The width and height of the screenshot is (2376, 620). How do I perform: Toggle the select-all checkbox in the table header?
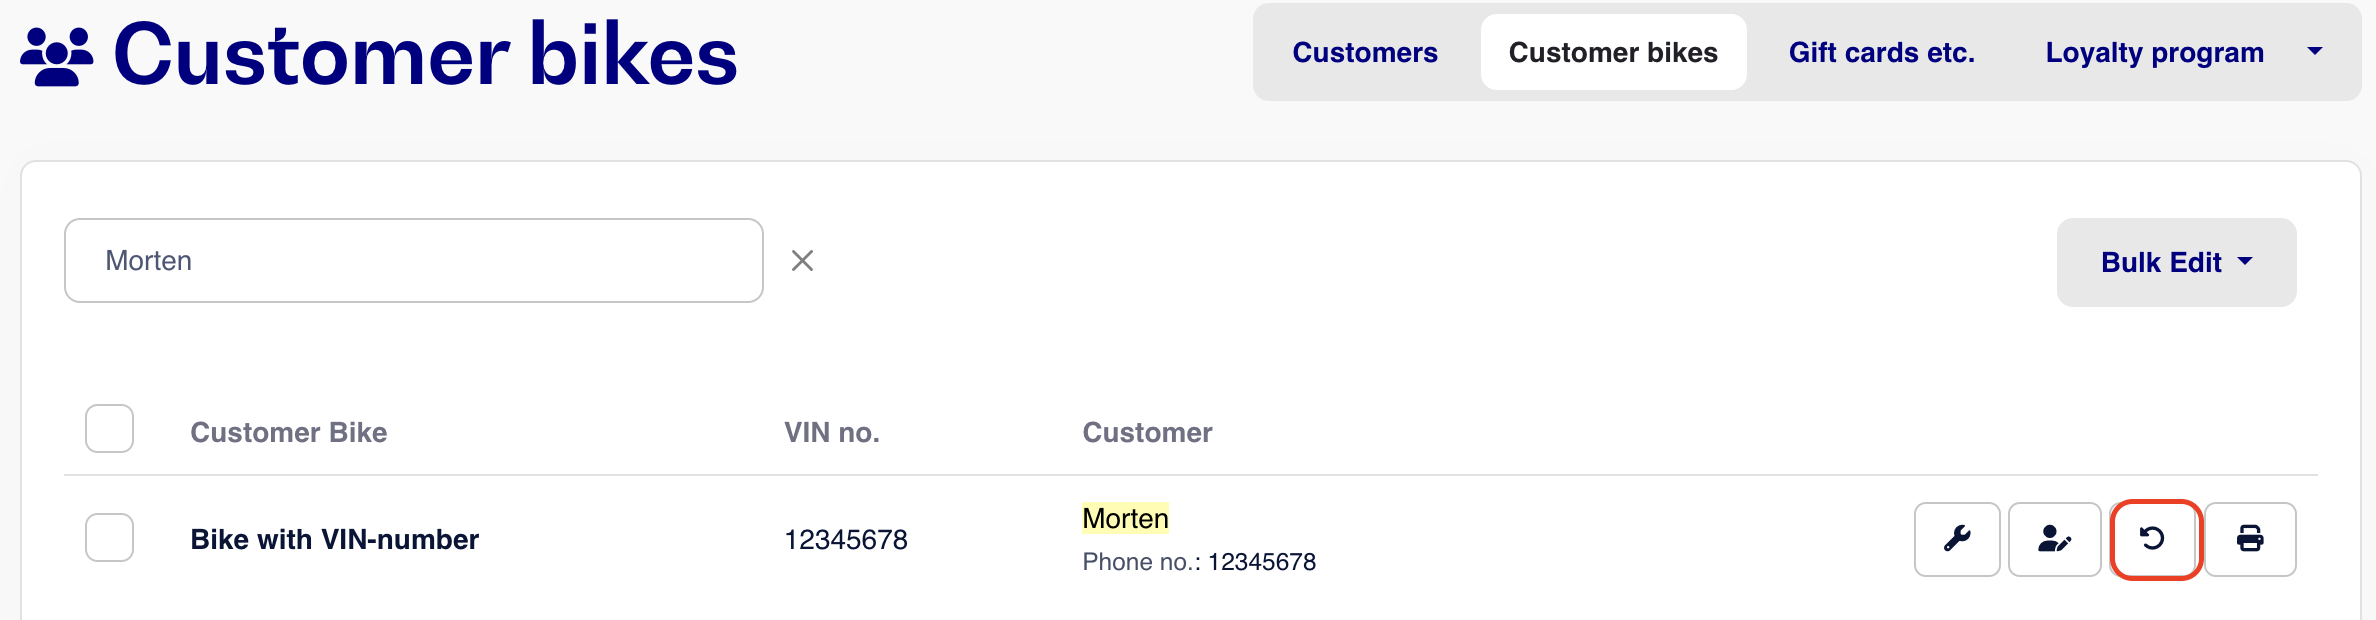(x=109, y=429)
